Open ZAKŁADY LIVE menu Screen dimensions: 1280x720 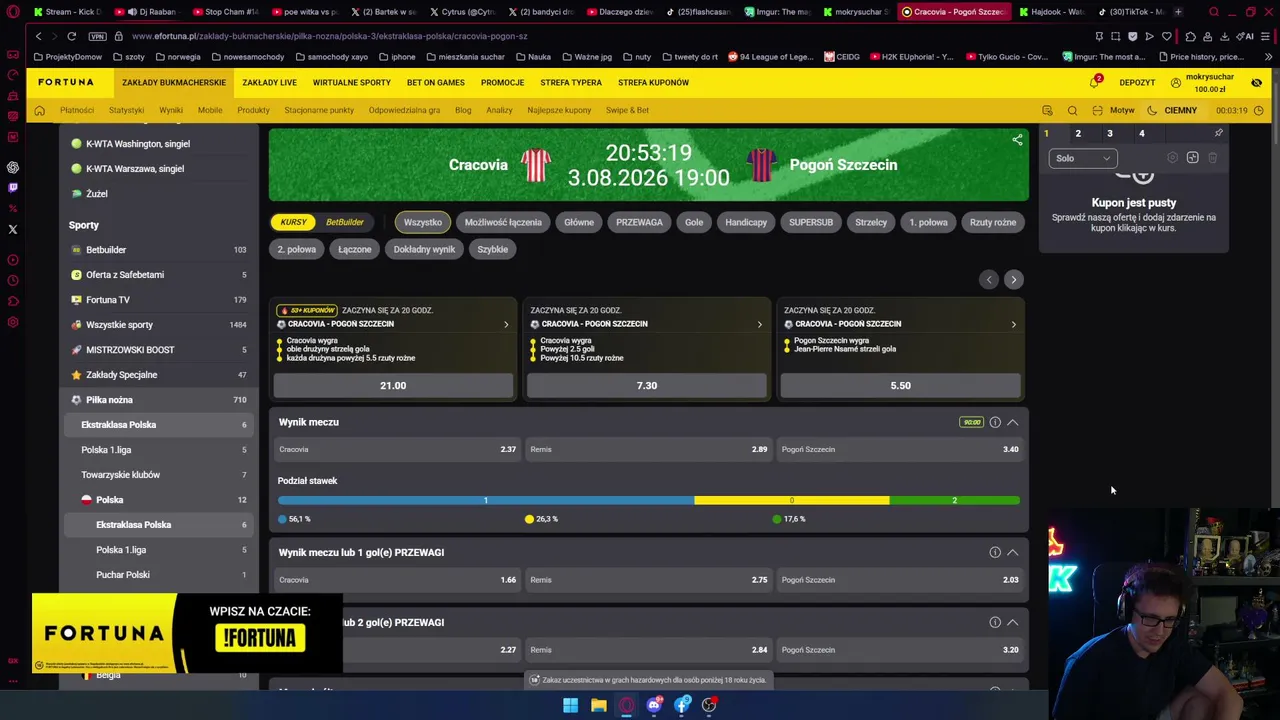(x=269, y=82)
